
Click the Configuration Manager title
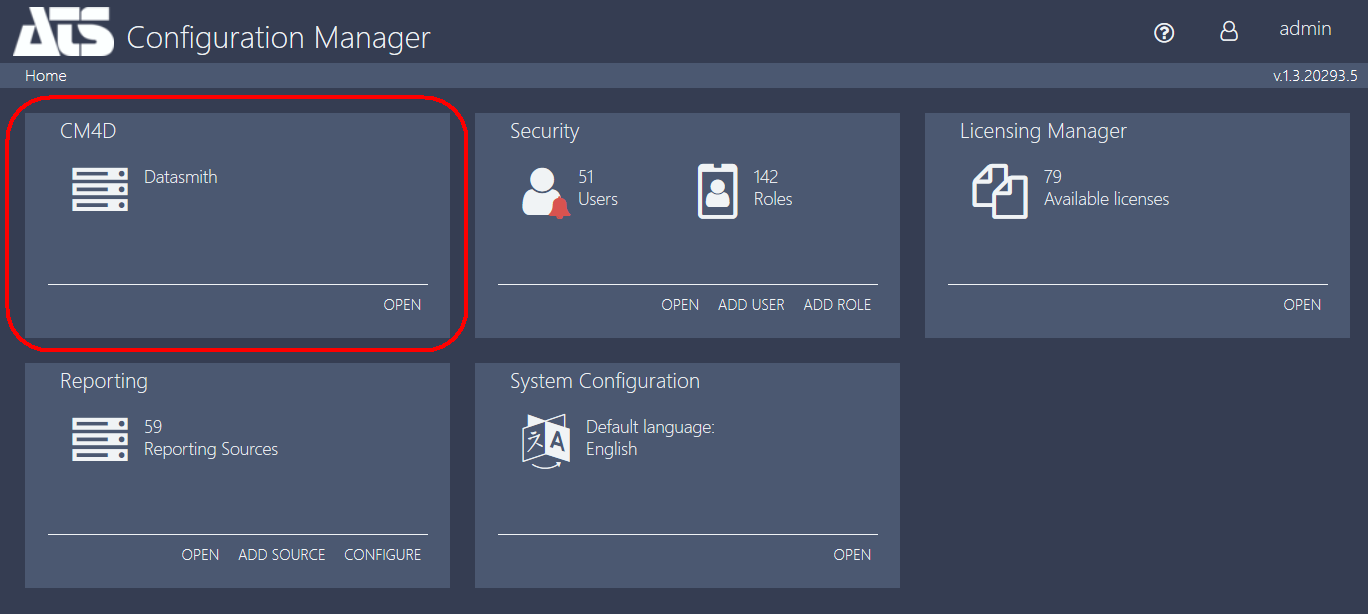click(x=278, y=38)
